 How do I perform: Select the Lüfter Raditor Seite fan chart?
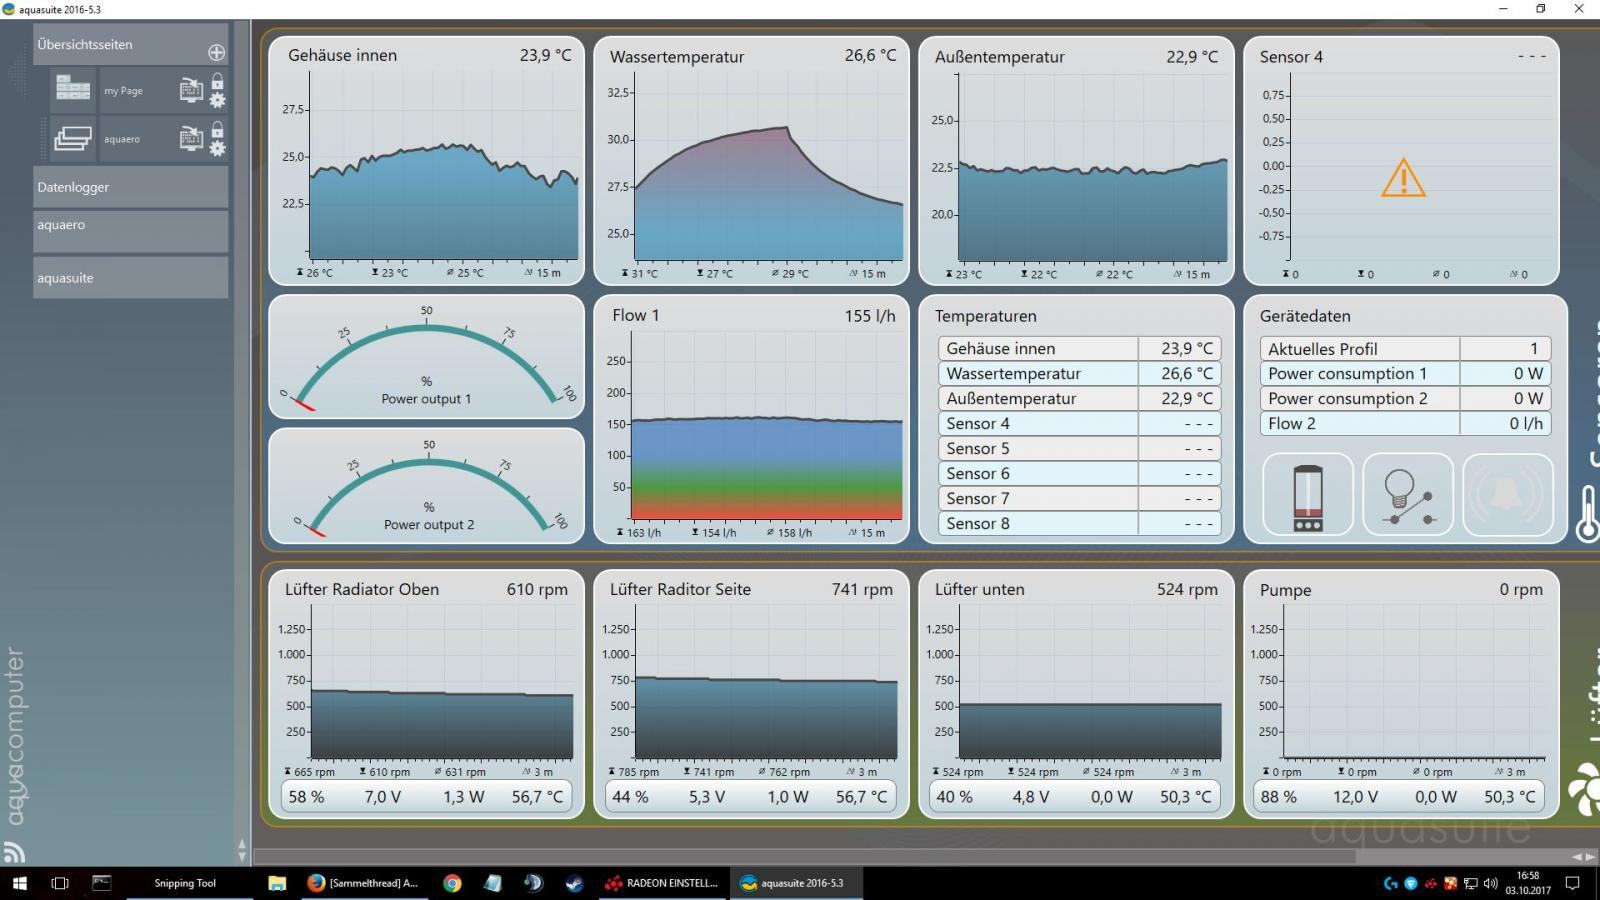(752, 694)
